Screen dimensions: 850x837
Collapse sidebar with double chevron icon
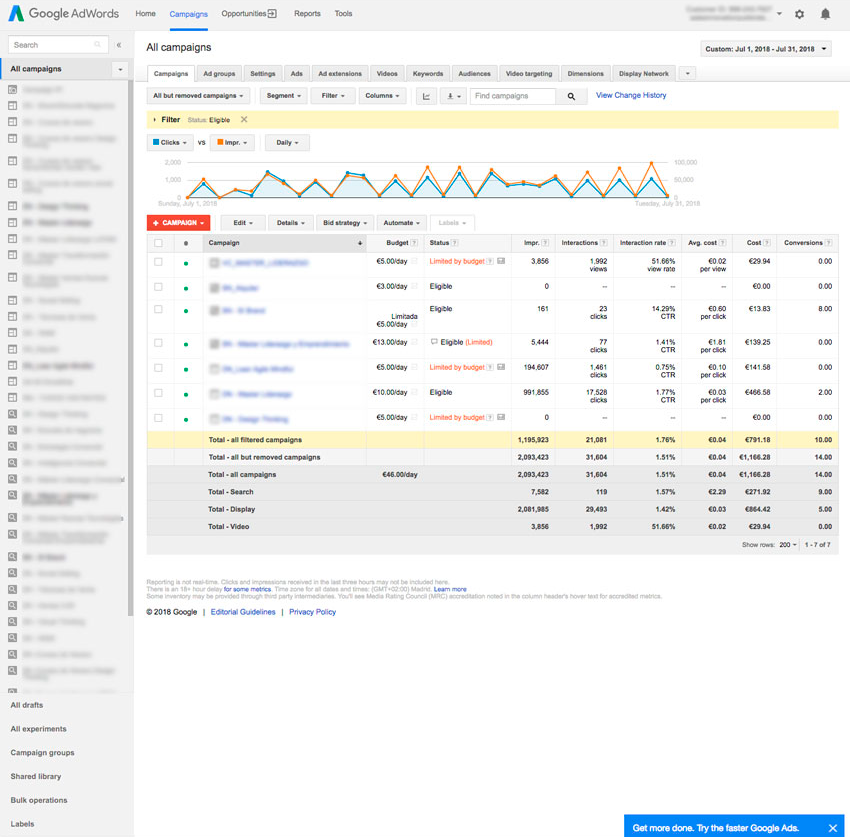tap(119, 45)
